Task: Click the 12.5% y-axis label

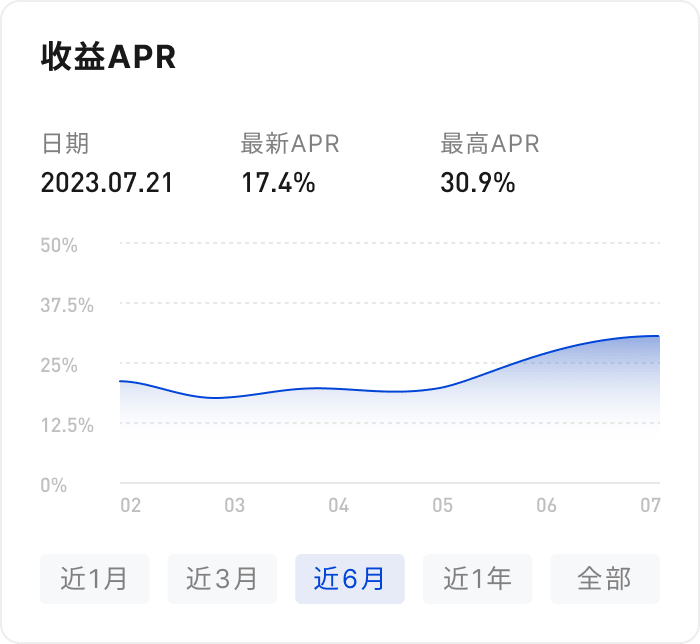Action: click(x=67, y=425)
